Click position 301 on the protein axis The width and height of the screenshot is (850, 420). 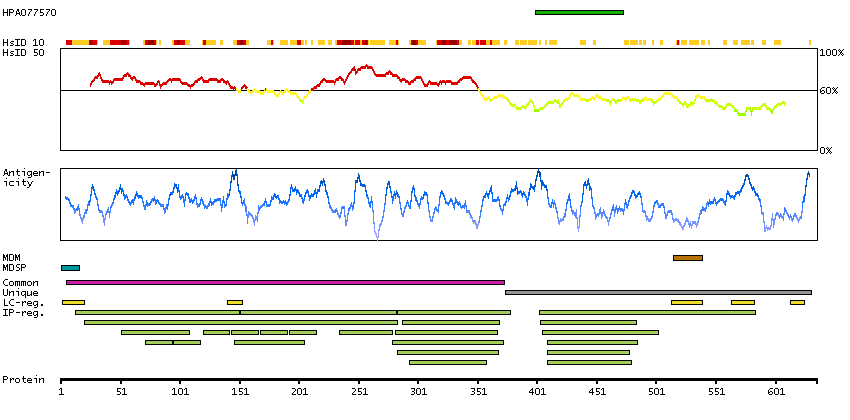[x=418, y=392]
